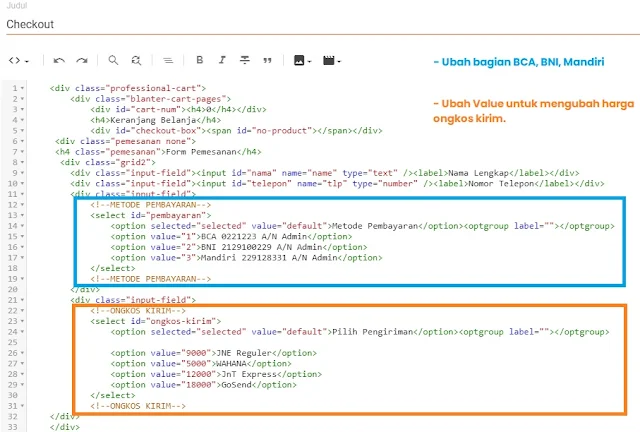Click the line number 33 in gutter
Image resolution: width=640 pixels, height=432 pixels.
click(13, 427)
